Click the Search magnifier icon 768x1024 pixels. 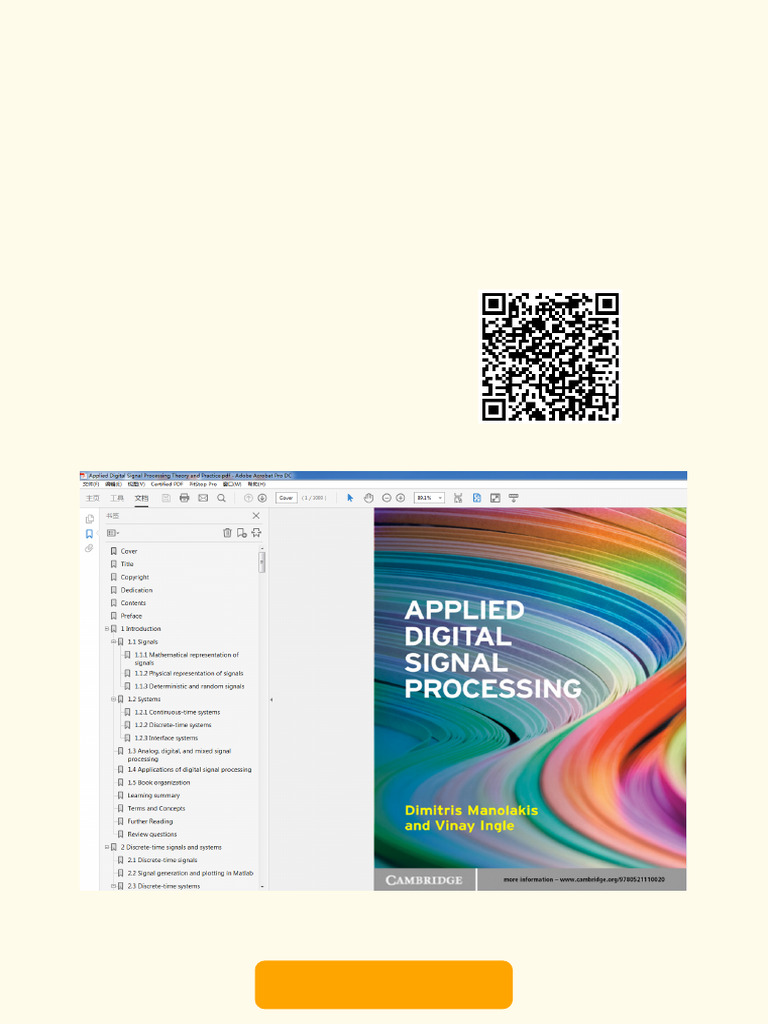(x=221, y=498)
